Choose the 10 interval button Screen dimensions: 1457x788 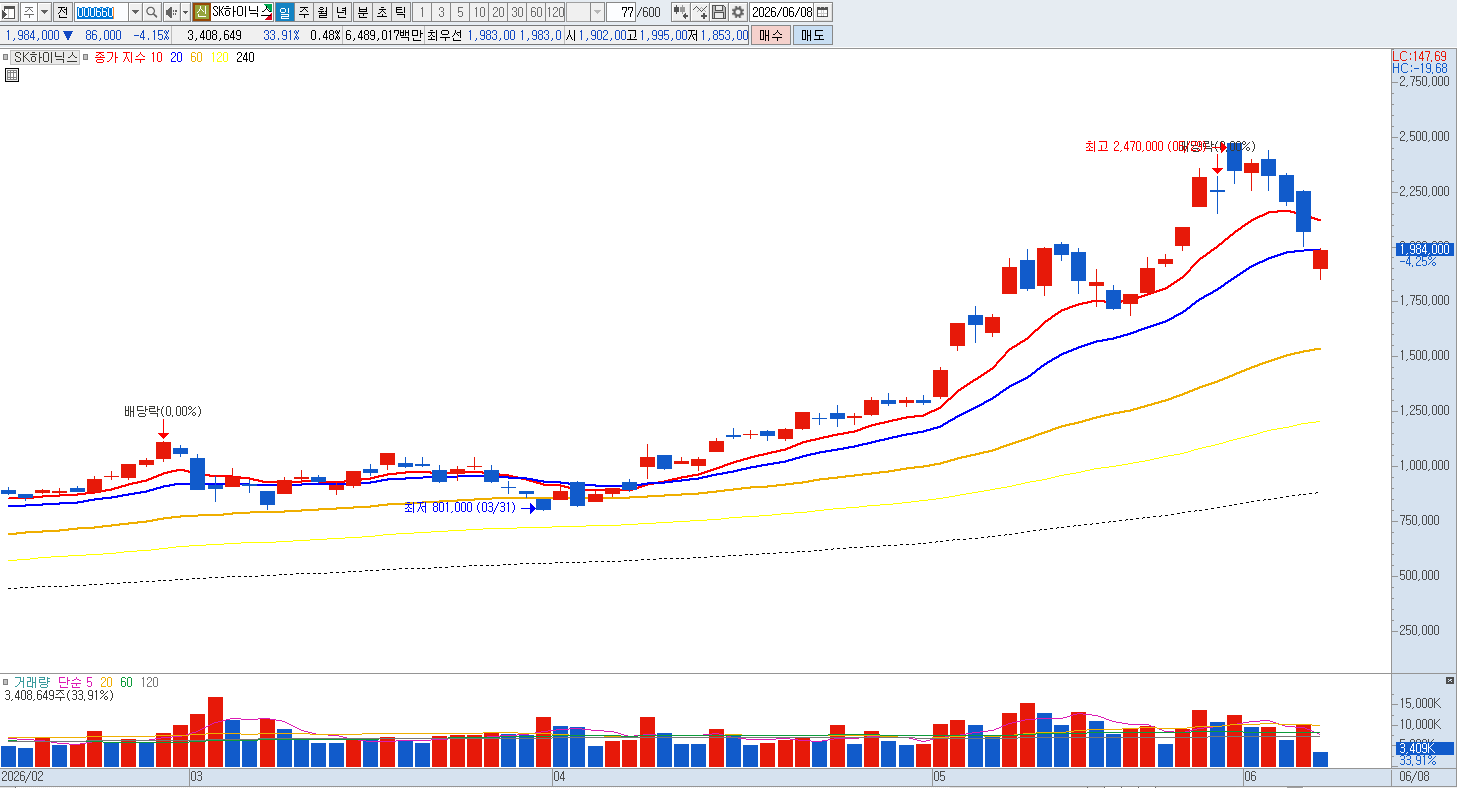point(479,12)
